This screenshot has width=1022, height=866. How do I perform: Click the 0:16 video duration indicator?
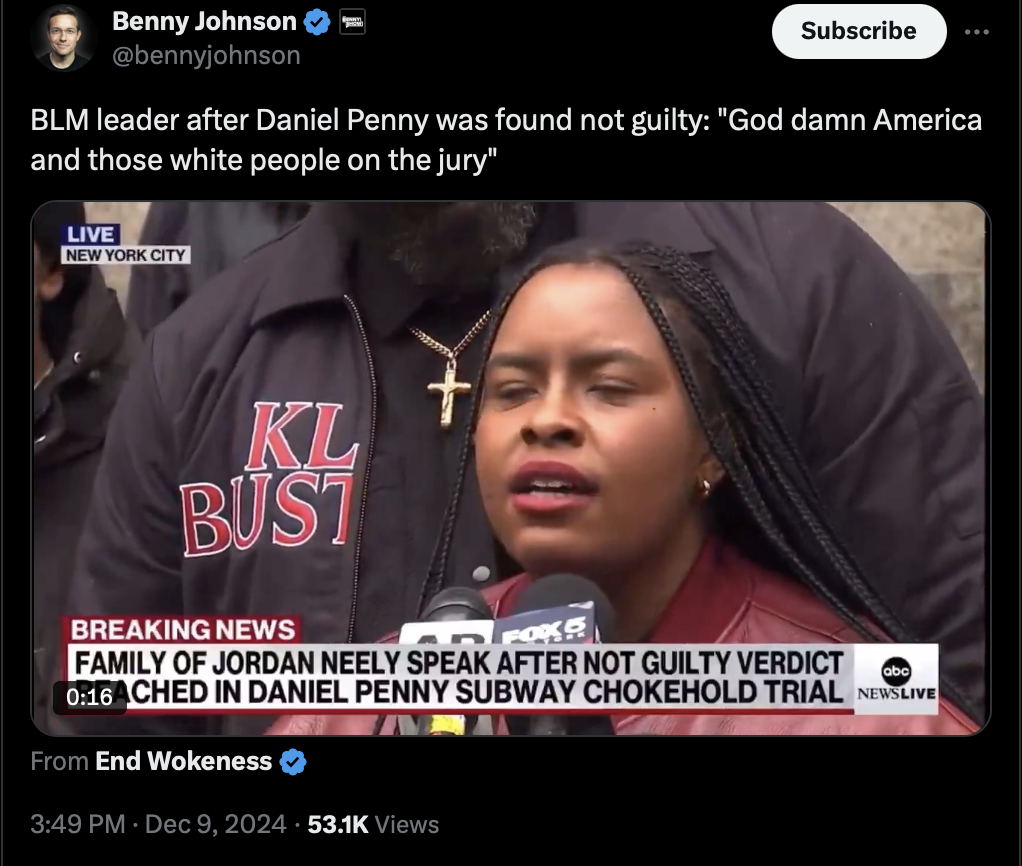coord(89,697)
